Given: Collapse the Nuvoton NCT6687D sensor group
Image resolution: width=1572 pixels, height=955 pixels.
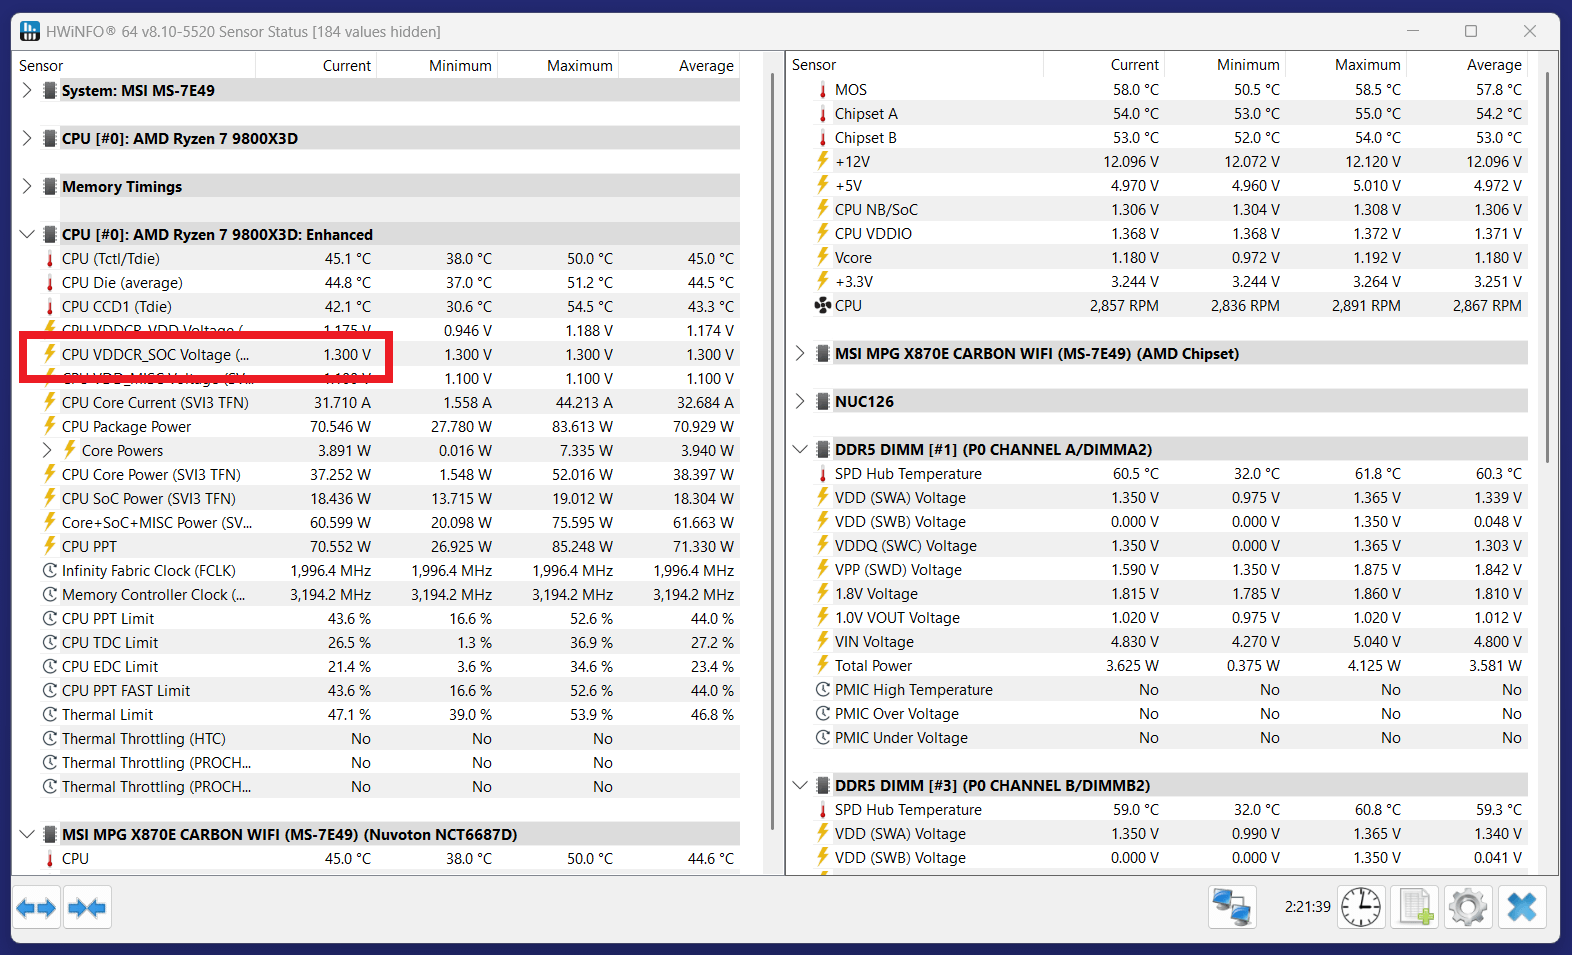Looking at the screenshot, I should coord(27,834).
